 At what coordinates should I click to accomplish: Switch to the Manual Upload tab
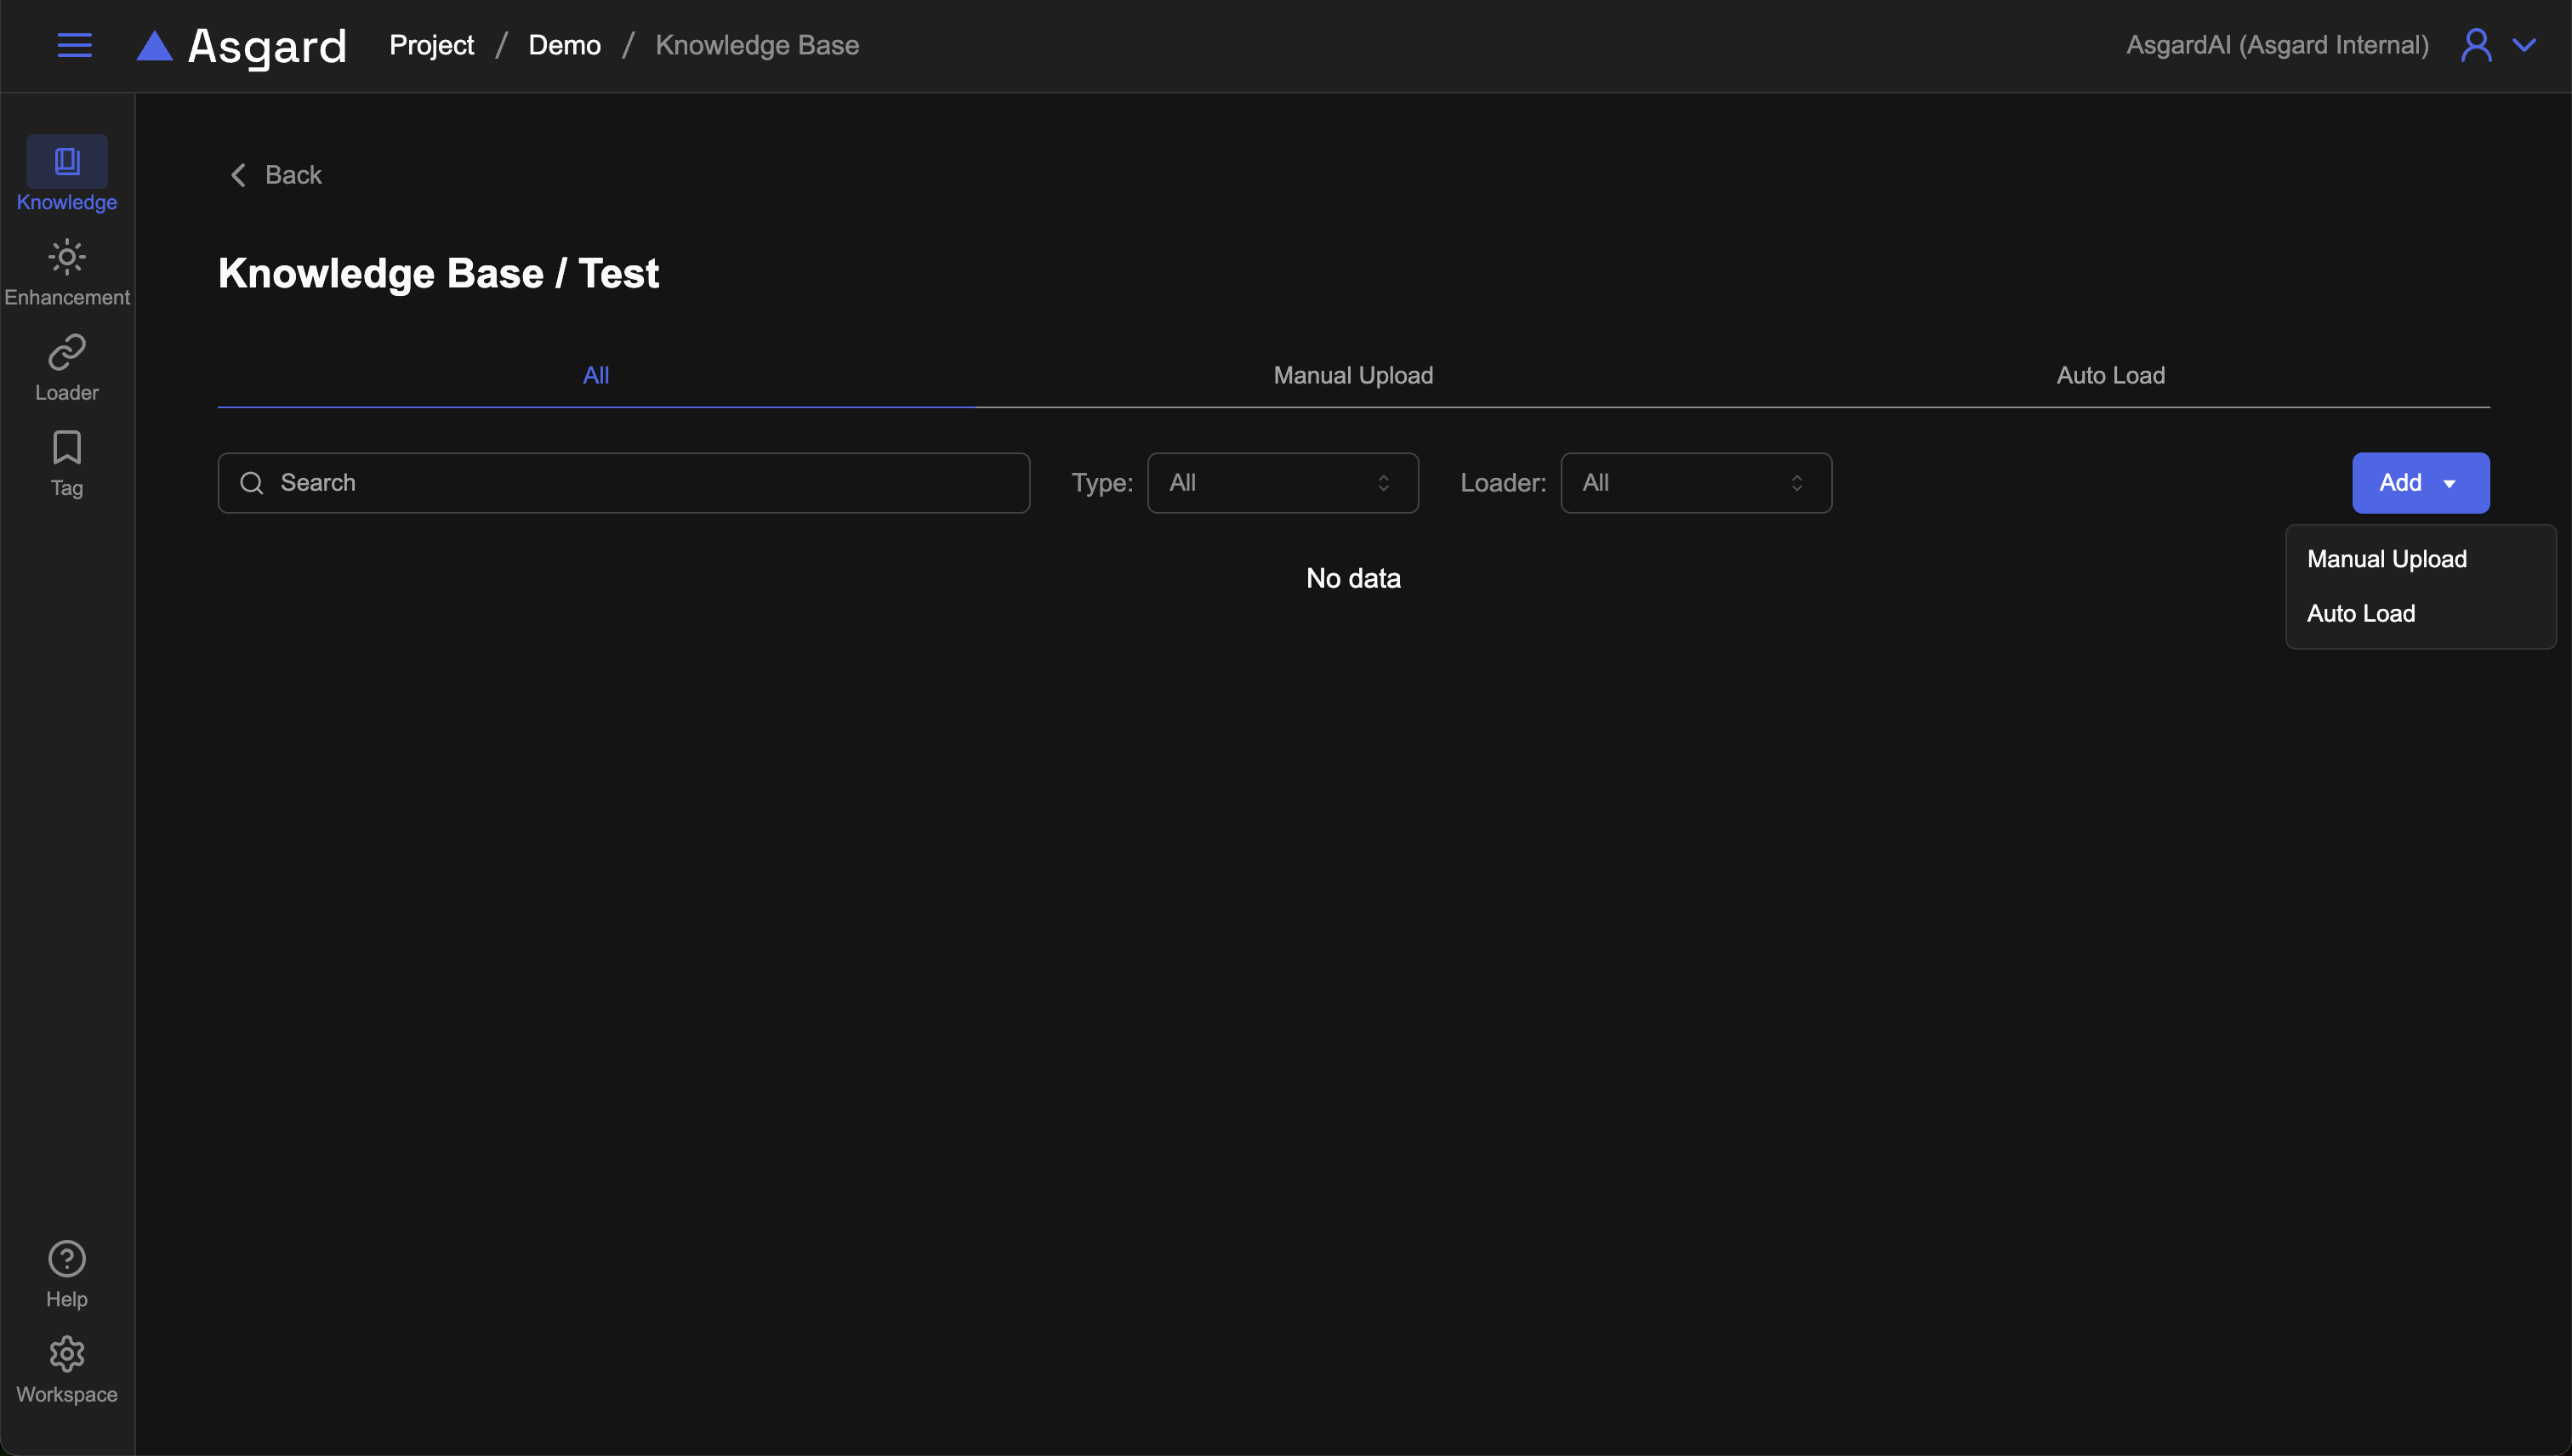(x=1352, y=376)
